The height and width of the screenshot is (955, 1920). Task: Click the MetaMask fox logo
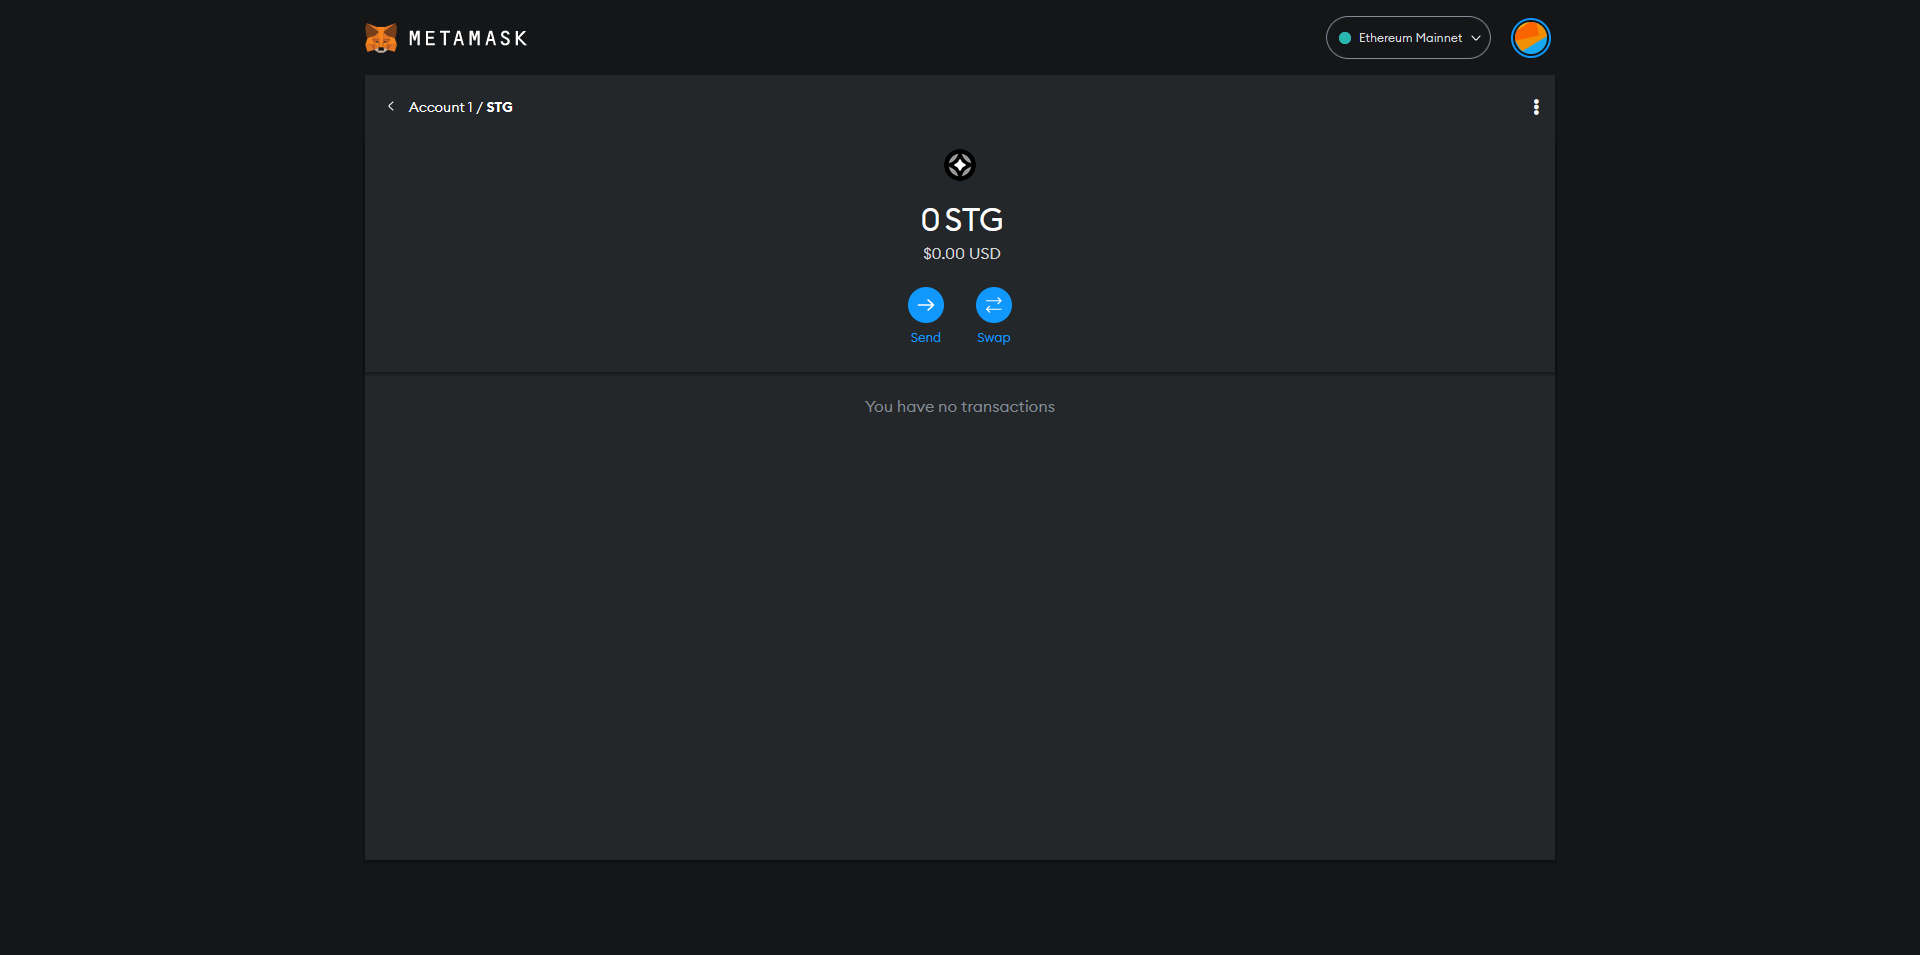[x=381, y=38]
